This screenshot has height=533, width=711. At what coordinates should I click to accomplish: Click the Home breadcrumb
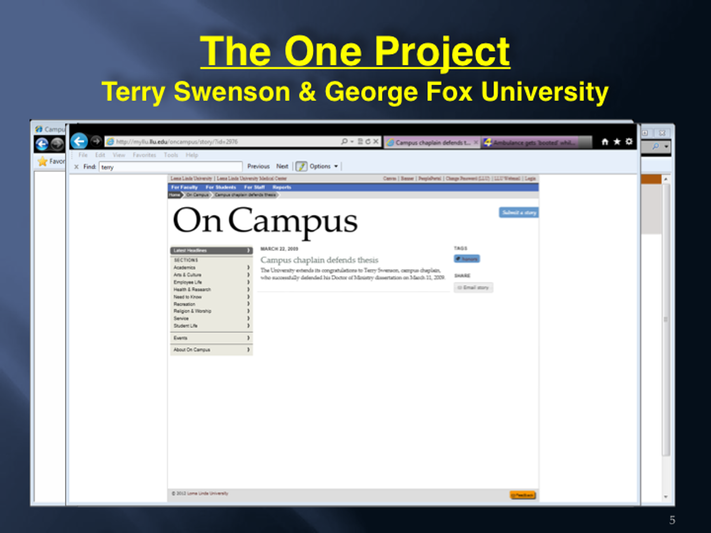click(x=175, y=195)
